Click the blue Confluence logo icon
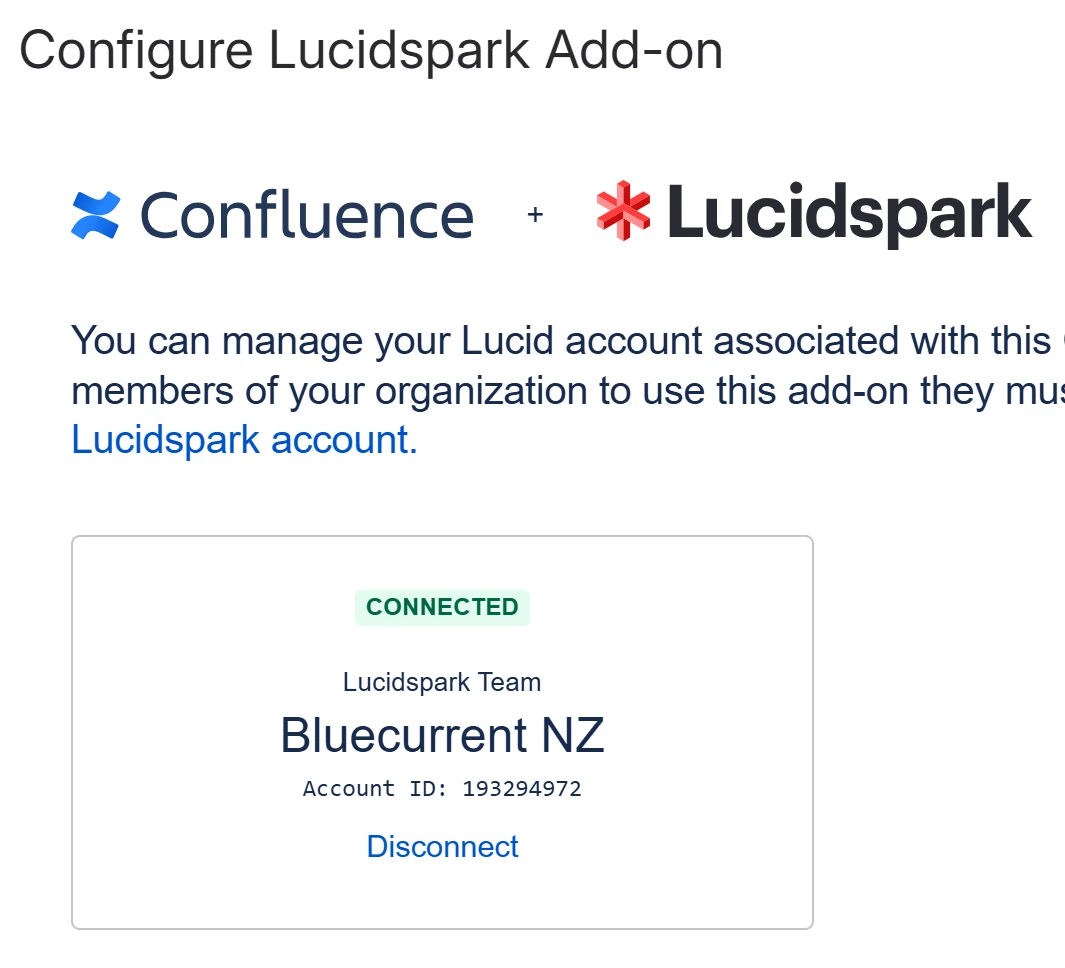Screen dimensions: 1065x968 point(96,215)
